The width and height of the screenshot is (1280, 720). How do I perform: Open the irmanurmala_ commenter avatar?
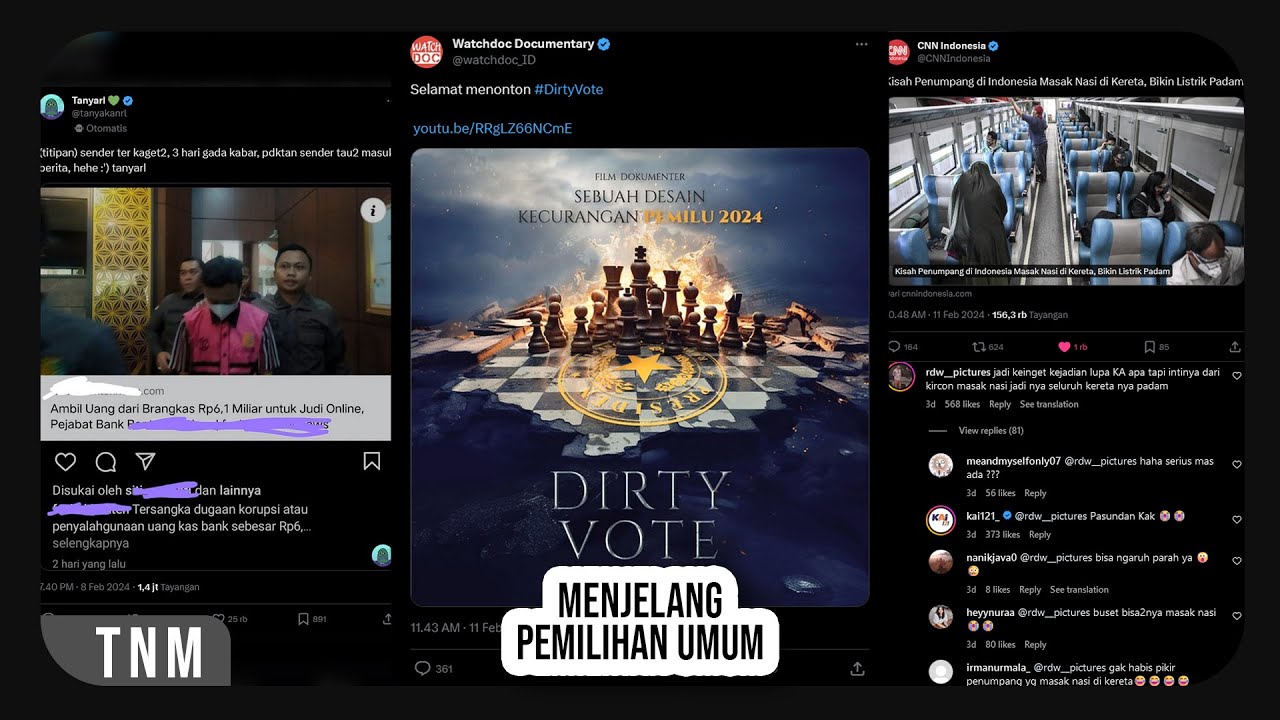(941, 671)
